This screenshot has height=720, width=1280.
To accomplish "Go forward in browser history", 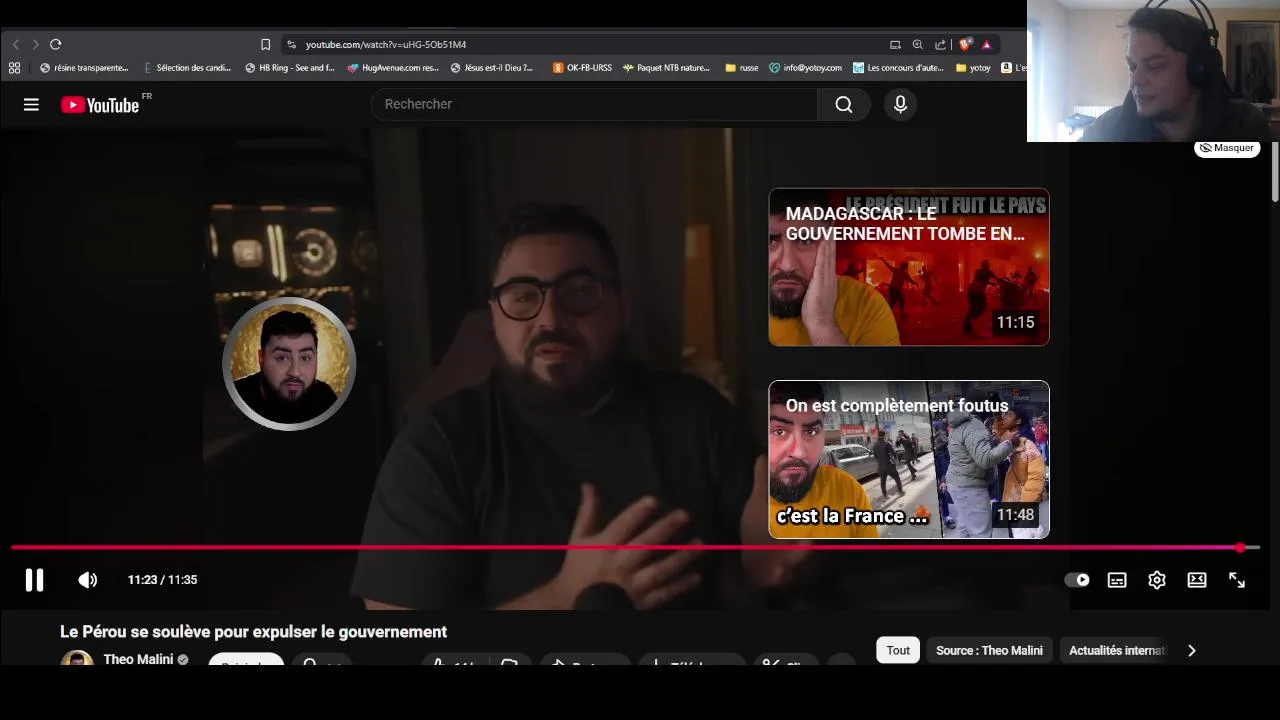I will [x=35, y=44].
